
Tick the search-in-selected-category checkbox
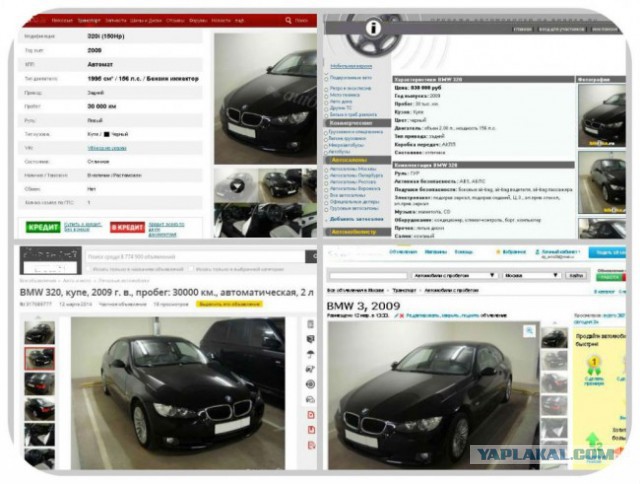pos(191,269)
